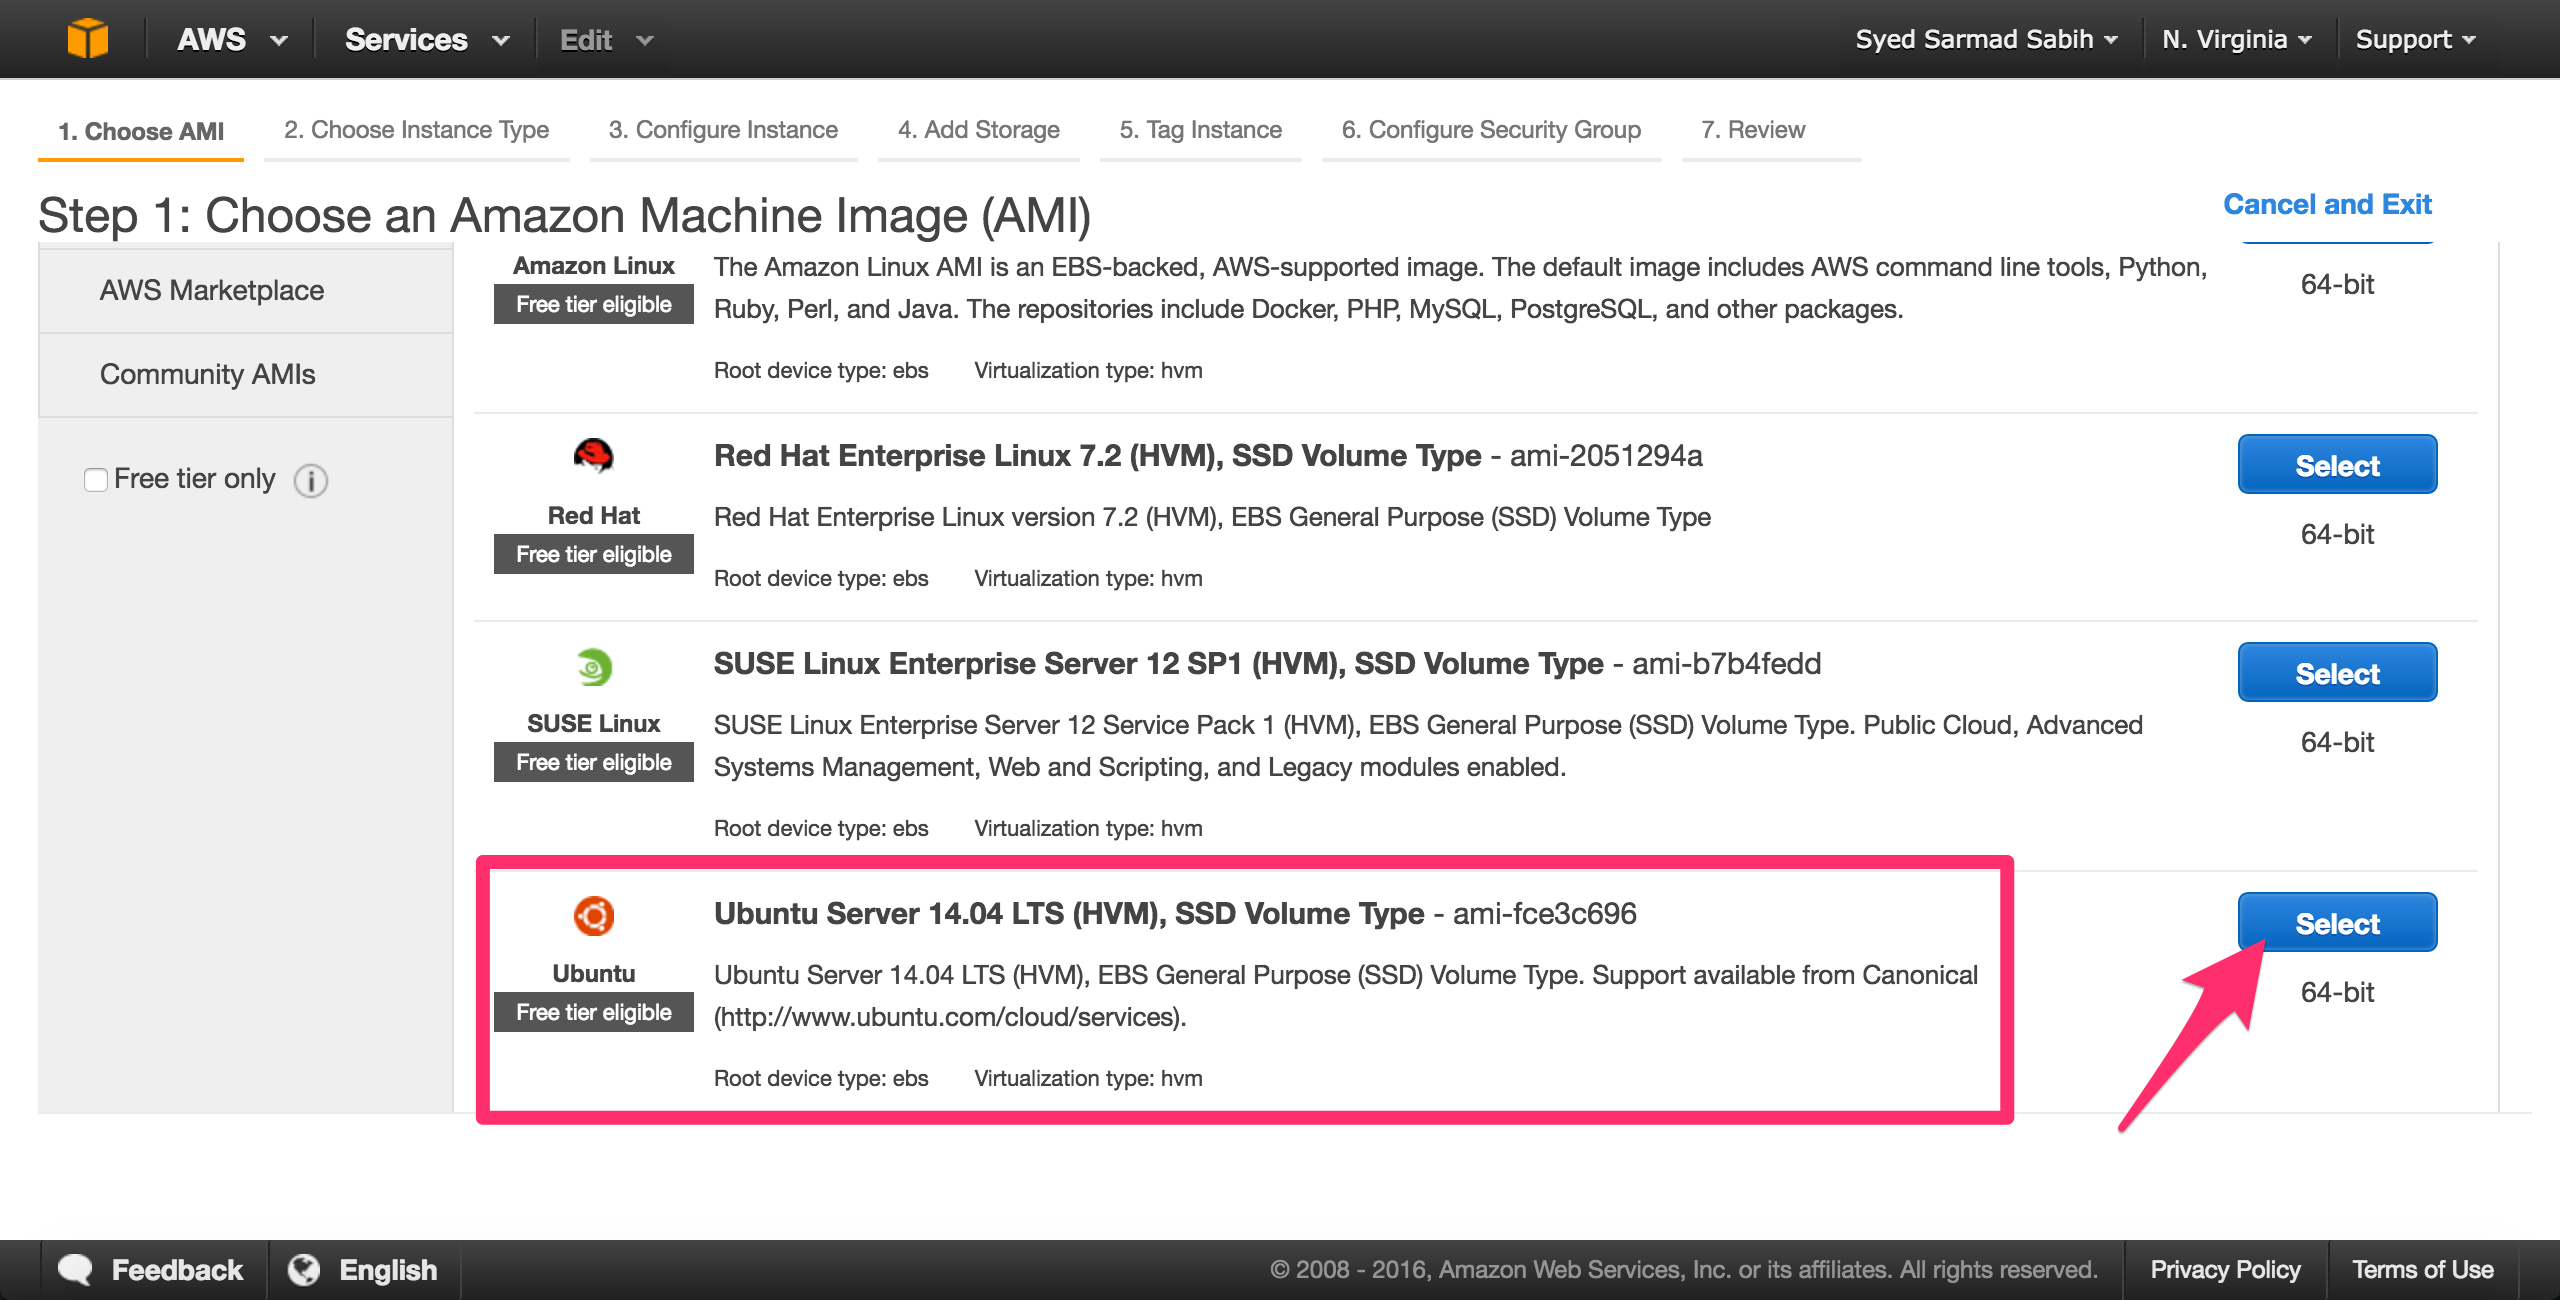Screen dimensions: 2560x1300
Task: Select the SUSE Linux Enterprise Server AMI
Action: pos(2337,673)
